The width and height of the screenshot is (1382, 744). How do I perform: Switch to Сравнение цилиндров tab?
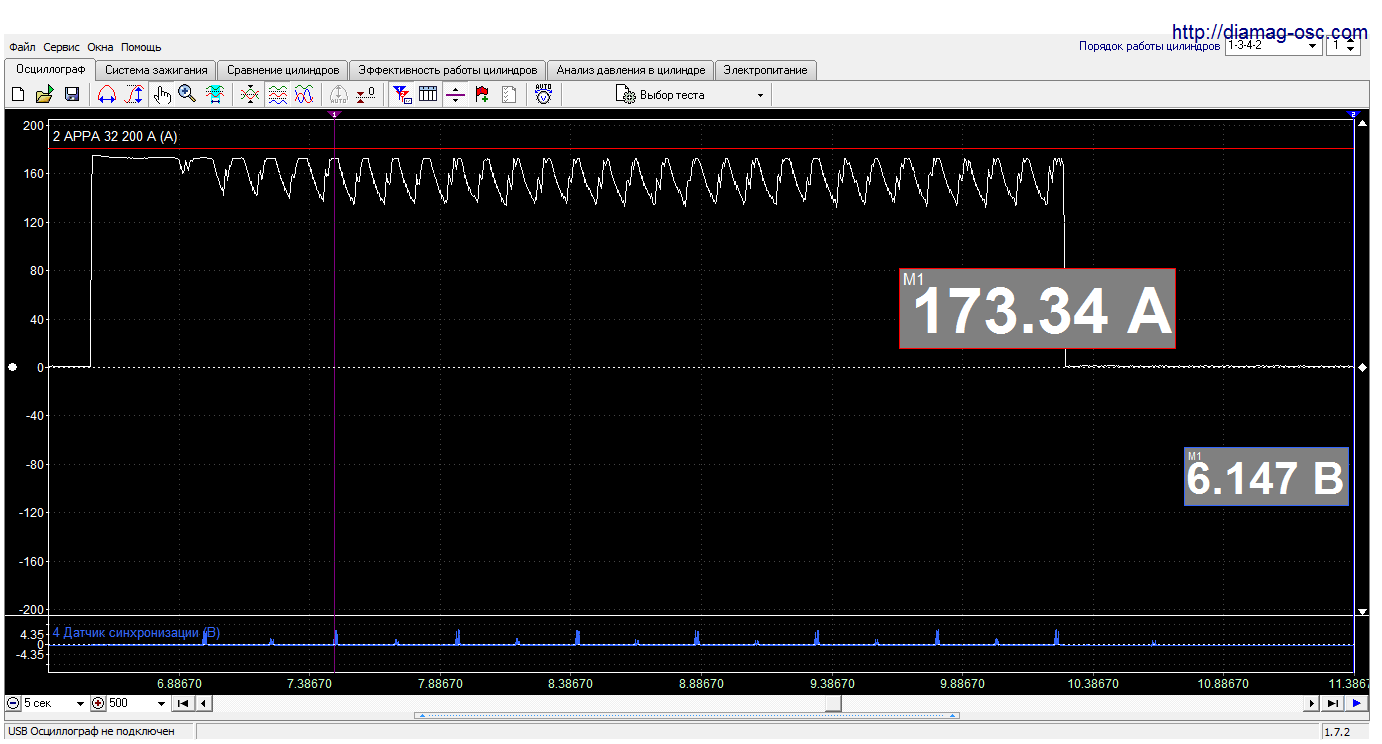click(283, 70)
